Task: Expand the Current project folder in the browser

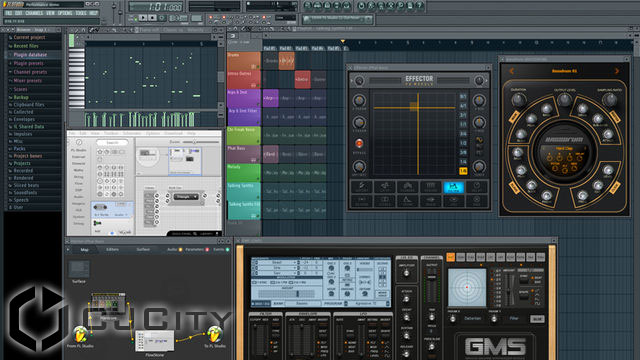Action: click(29, 38)
